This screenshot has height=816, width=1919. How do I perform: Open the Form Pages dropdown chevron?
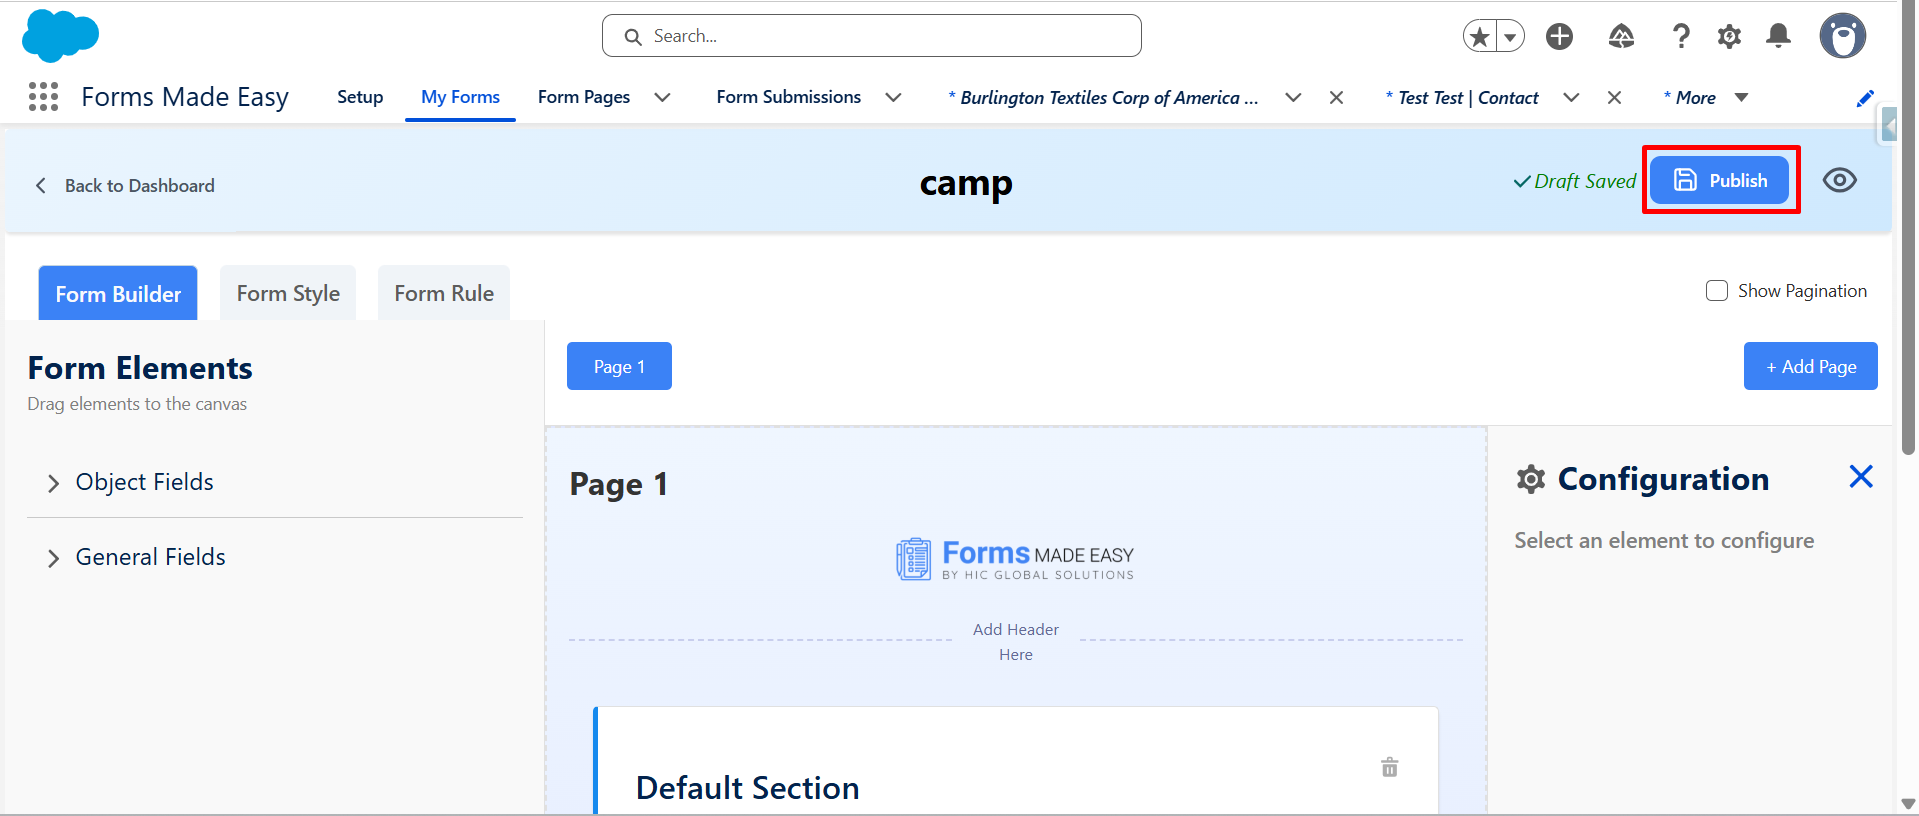[662, 97]
